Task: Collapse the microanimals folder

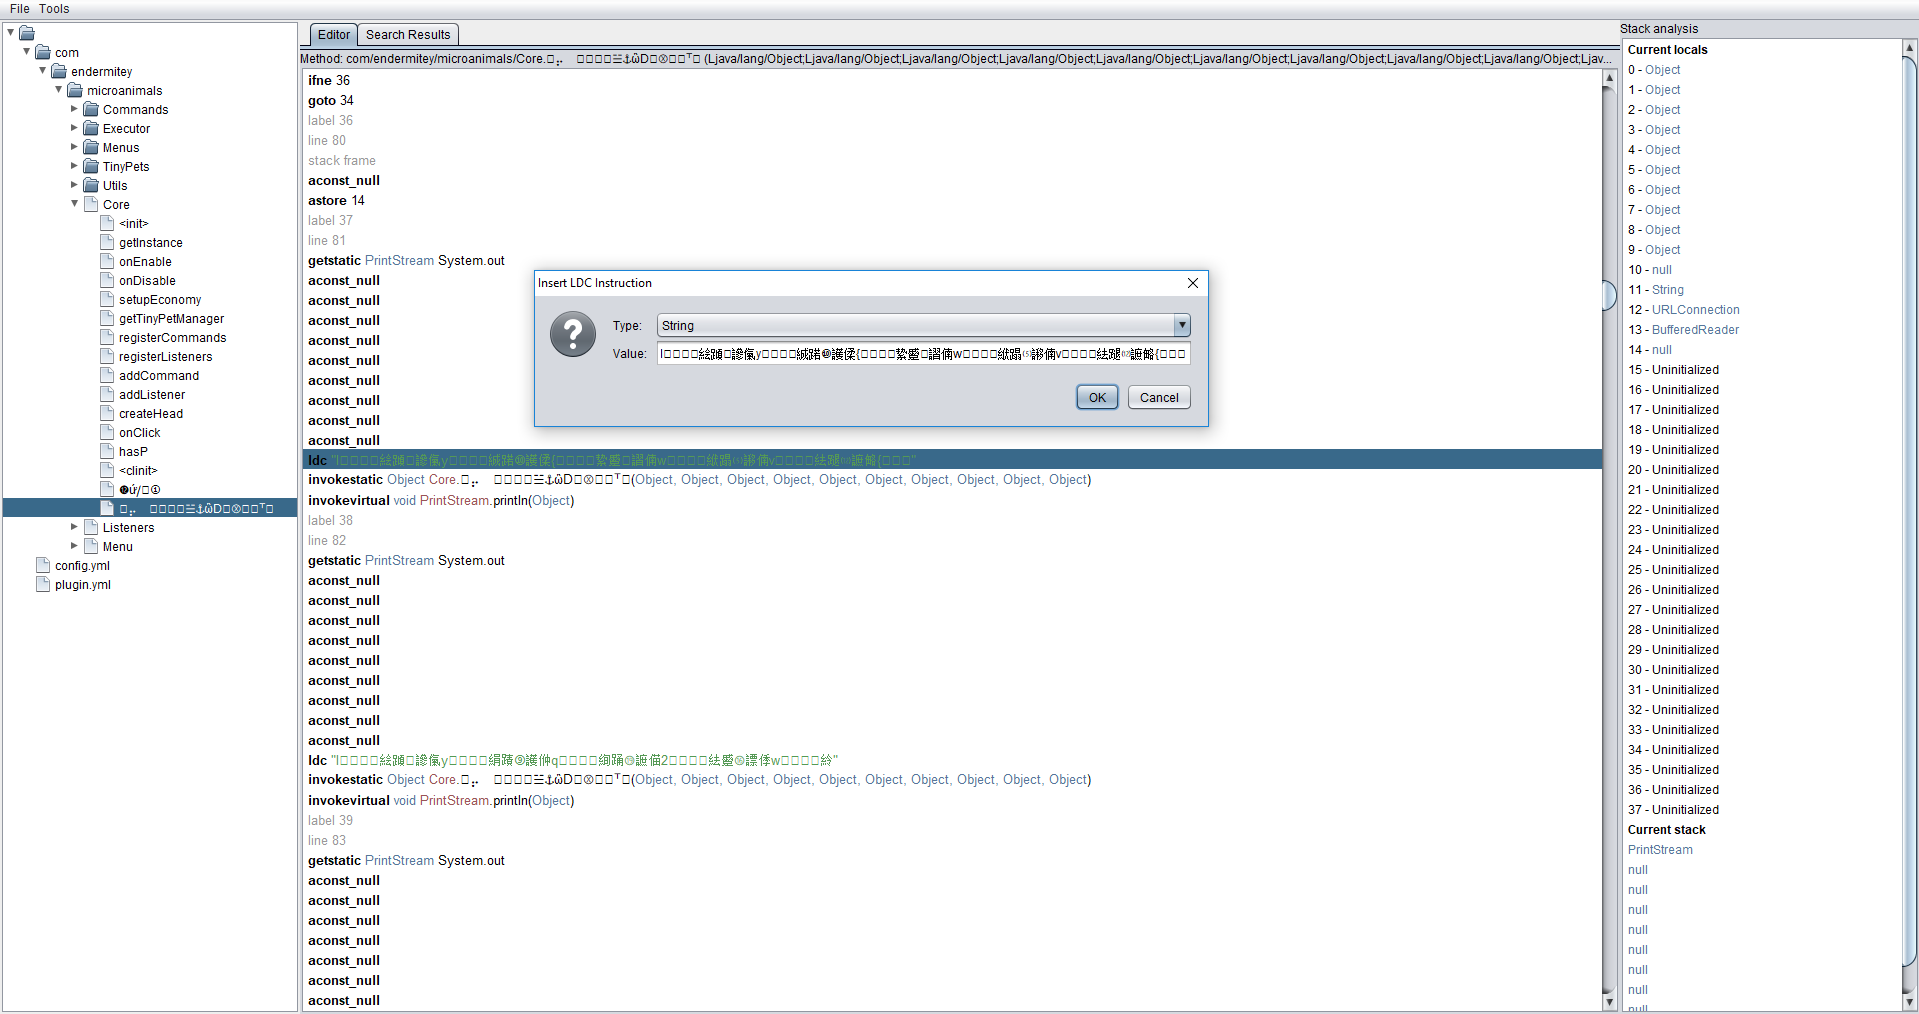Action: click(x=58, y=90)
